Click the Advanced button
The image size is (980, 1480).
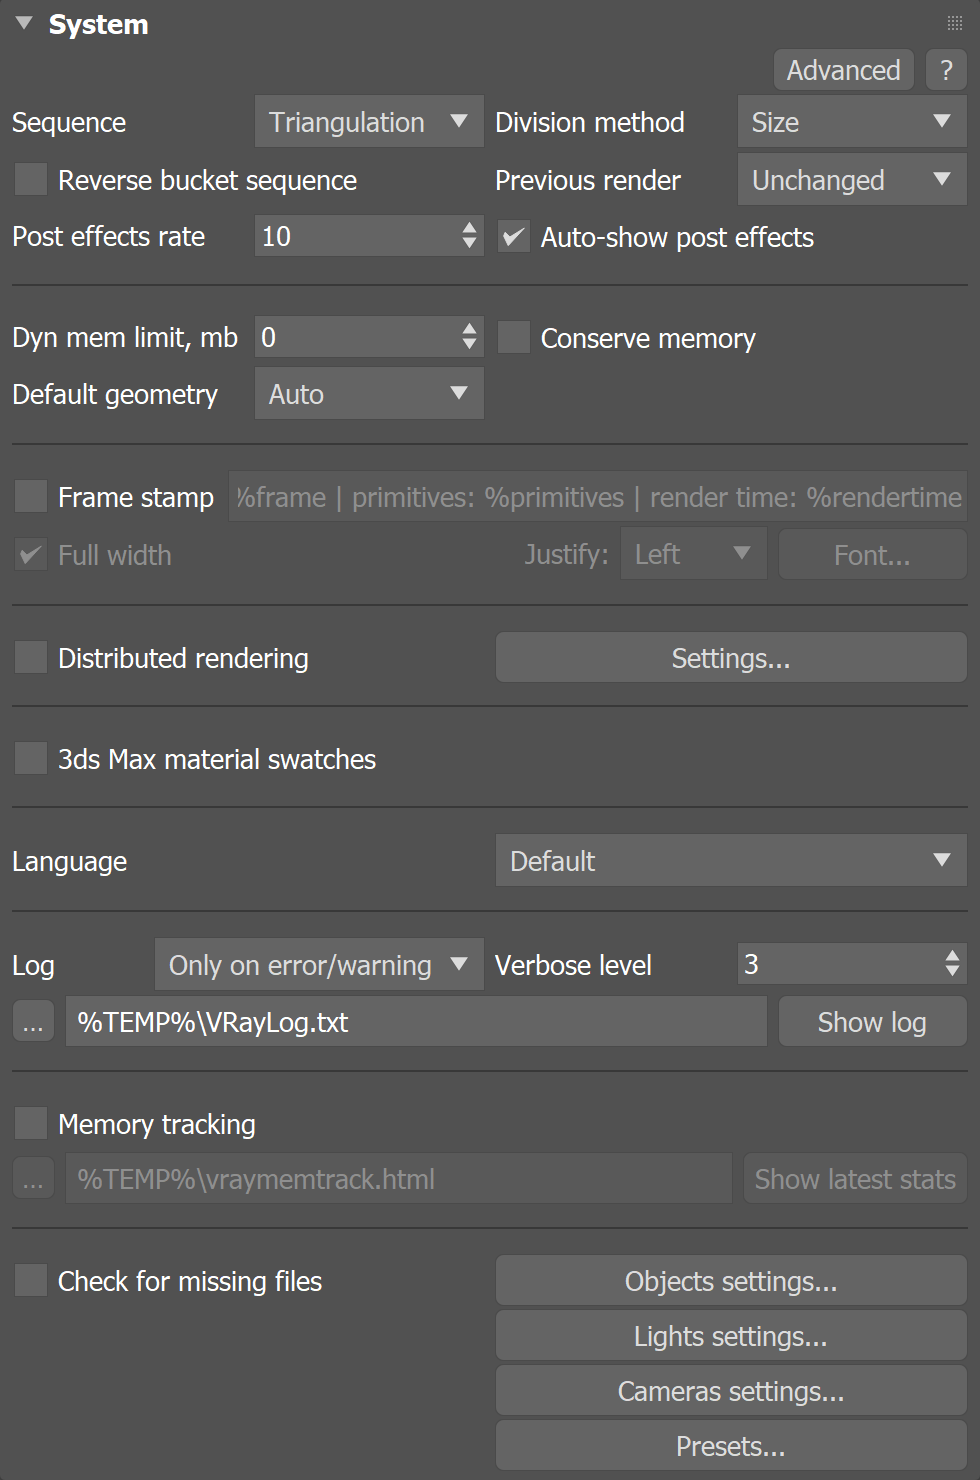(x=843, y=70)
